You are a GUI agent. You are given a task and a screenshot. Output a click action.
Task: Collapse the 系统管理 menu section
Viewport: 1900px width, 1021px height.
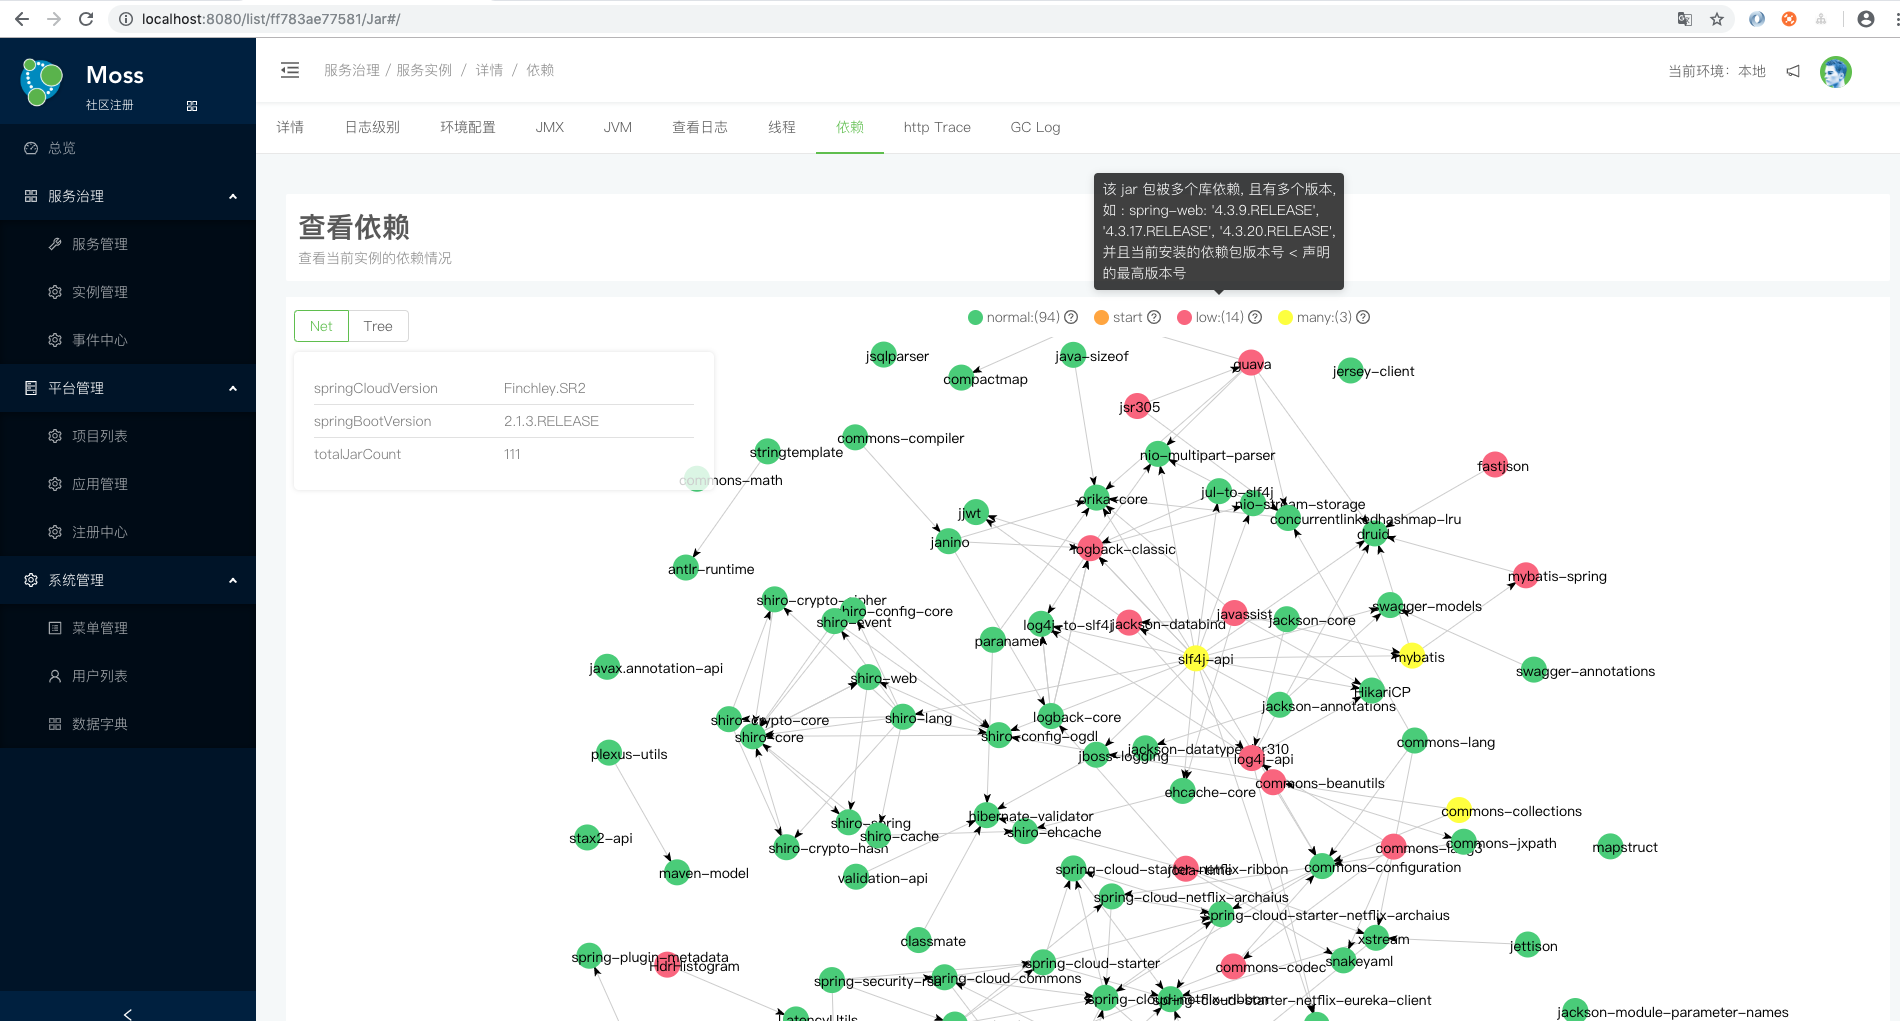[128, 580]
